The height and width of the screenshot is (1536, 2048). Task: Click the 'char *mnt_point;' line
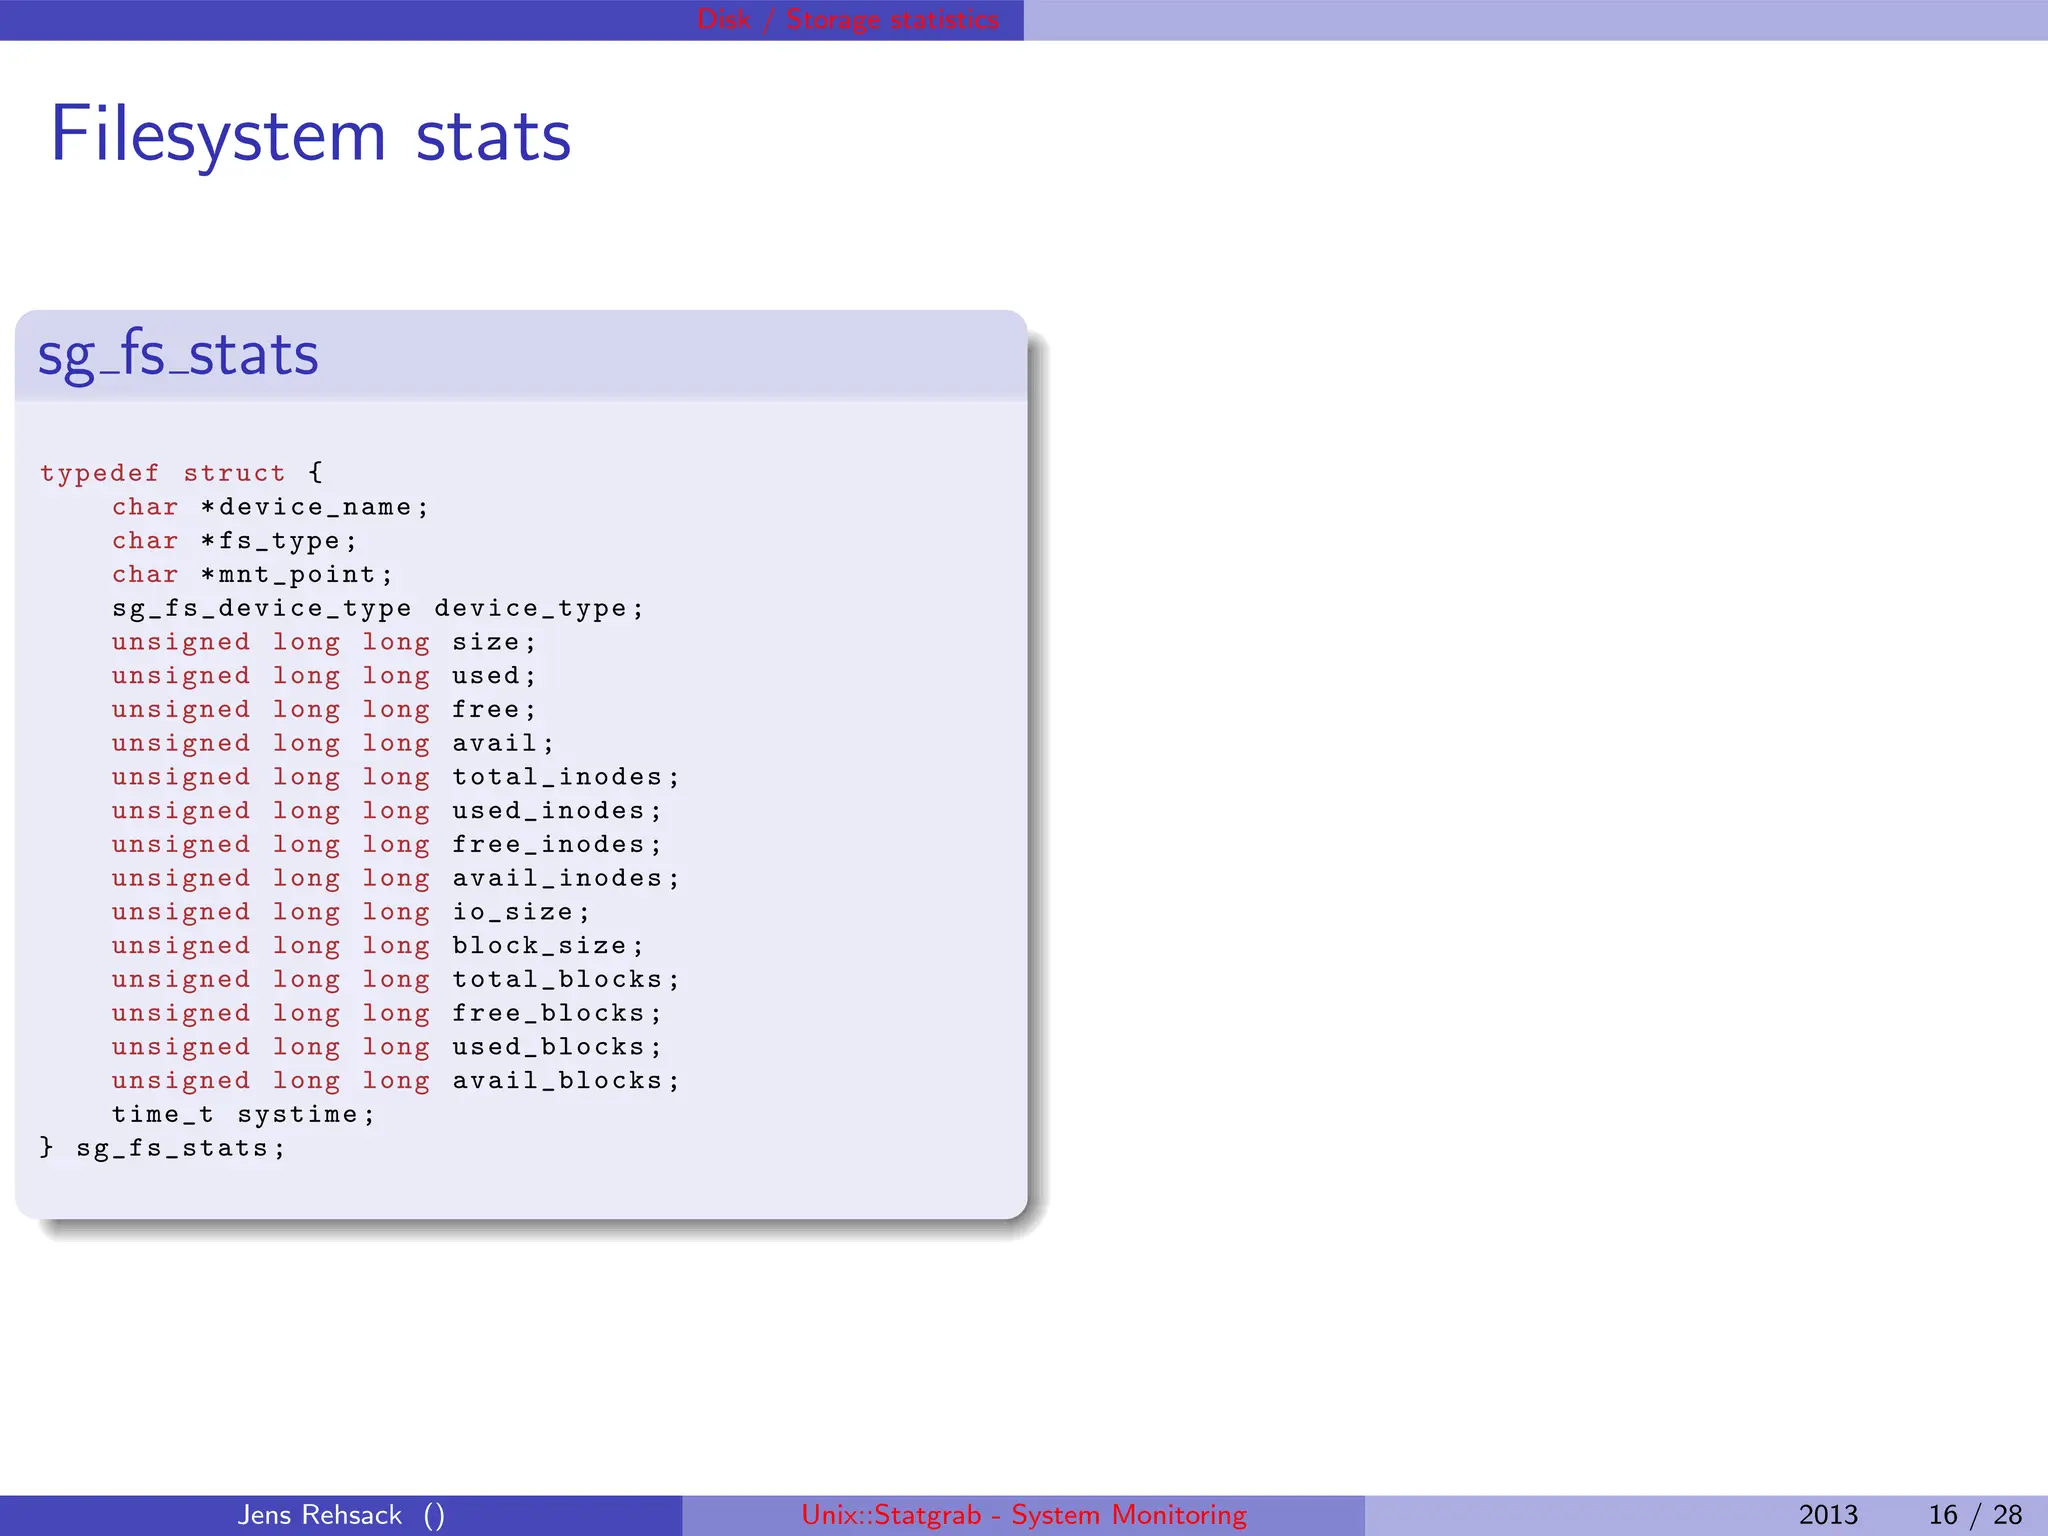pos(252,575)
